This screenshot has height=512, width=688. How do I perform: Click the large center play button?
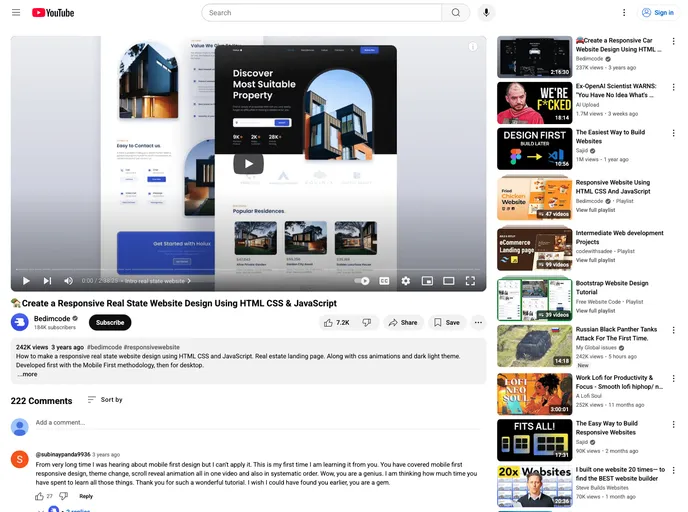click(249, 164)
